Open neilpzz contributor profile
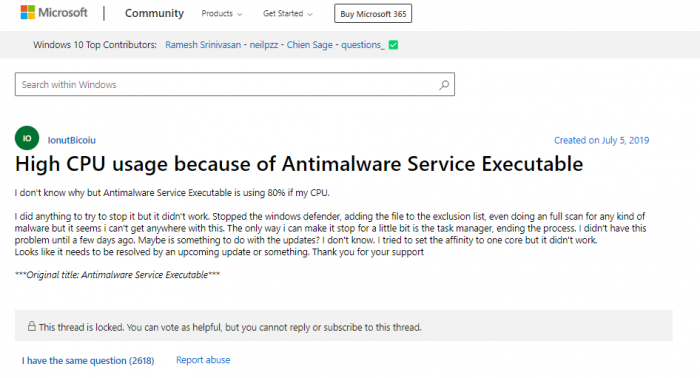Image resolution: width=700 pixels, height=378 pixels. click(264, 45)
